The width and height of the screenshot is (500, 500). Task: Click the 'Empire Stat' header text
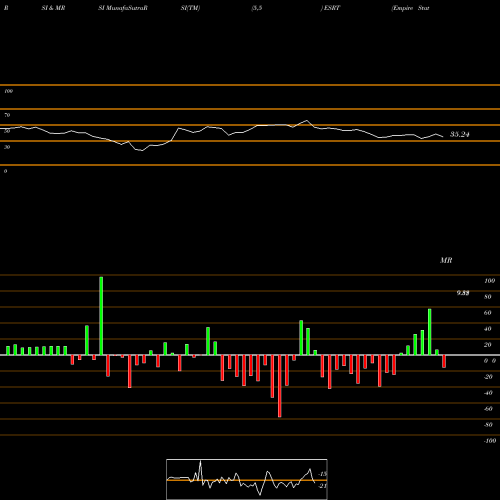click(411, 8)
